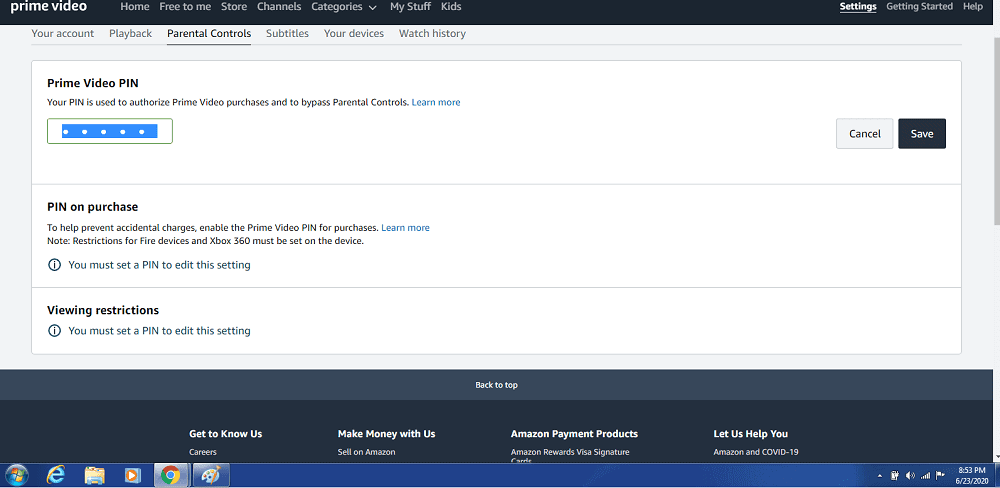Click the network signal tray icon
Image resolution: width=1000 pixels, height=488 pixels.
[x=925, y=475]
